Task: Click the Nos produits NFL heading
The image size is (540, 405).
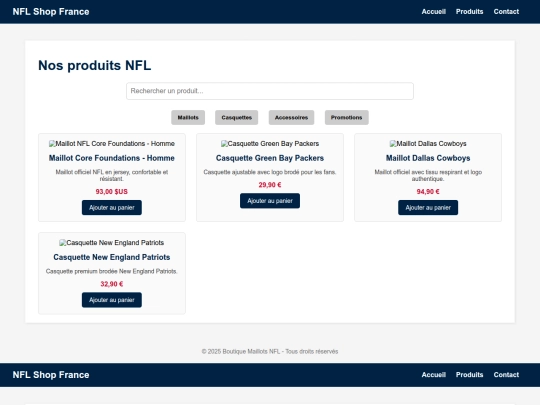Action: pyautogui.click(x=94, y=65)
